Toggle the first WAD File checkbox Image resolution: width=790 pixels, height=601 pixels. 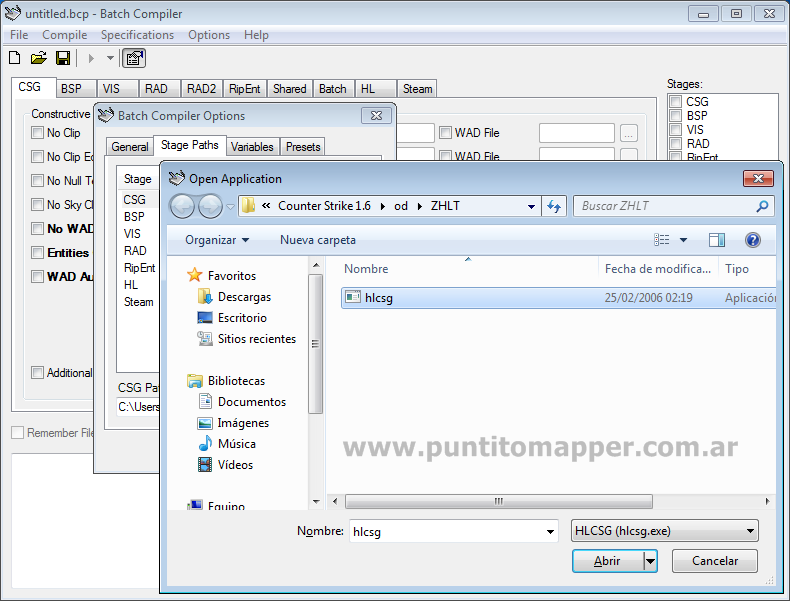click(445, 132)
